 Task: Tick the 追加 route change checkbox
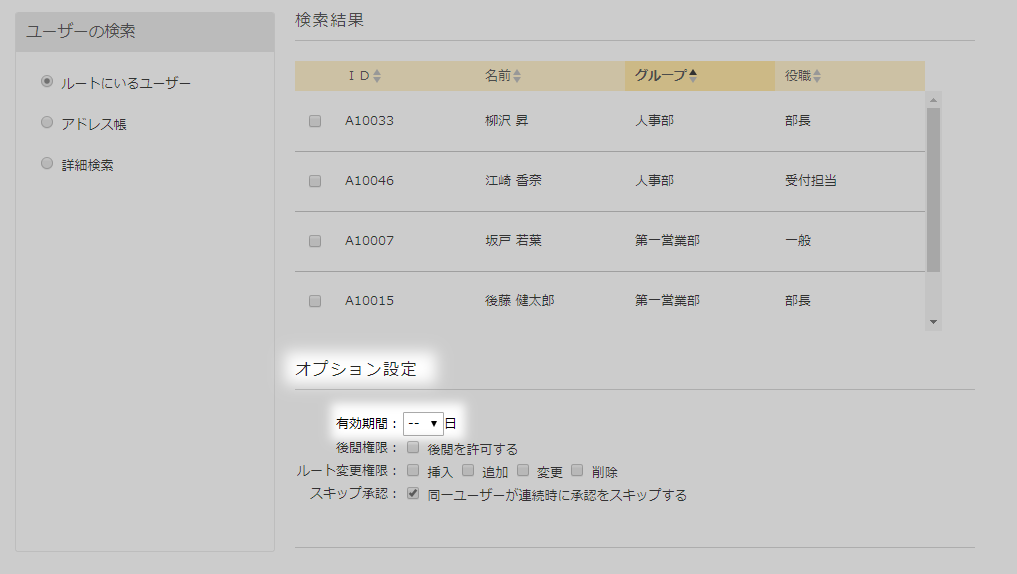[468, 470]
